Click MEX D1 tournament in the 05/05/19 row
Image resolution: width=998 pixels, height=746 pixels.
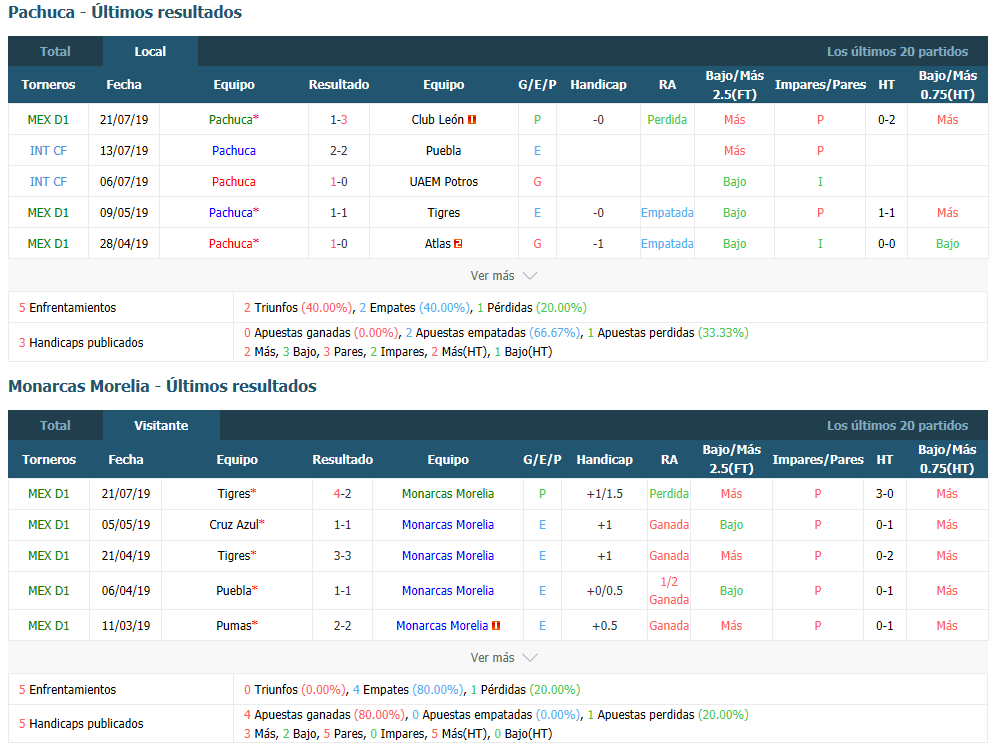tap(48, 524)
